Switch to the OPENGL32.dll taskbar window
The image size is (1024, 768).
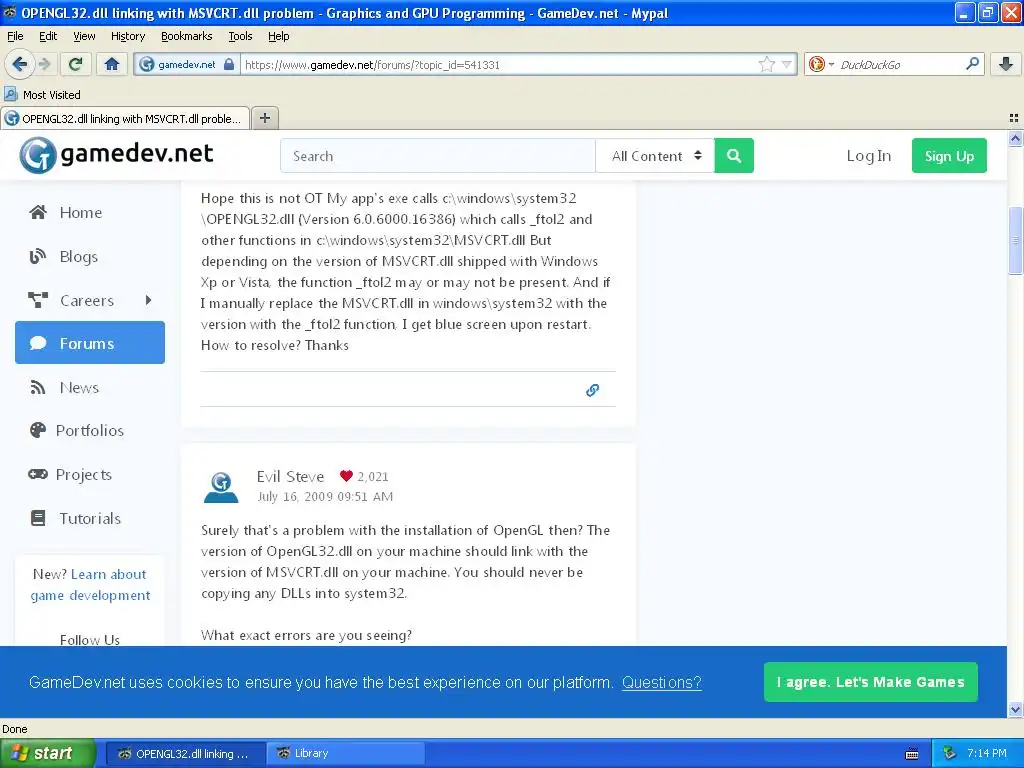pos(185,753)
